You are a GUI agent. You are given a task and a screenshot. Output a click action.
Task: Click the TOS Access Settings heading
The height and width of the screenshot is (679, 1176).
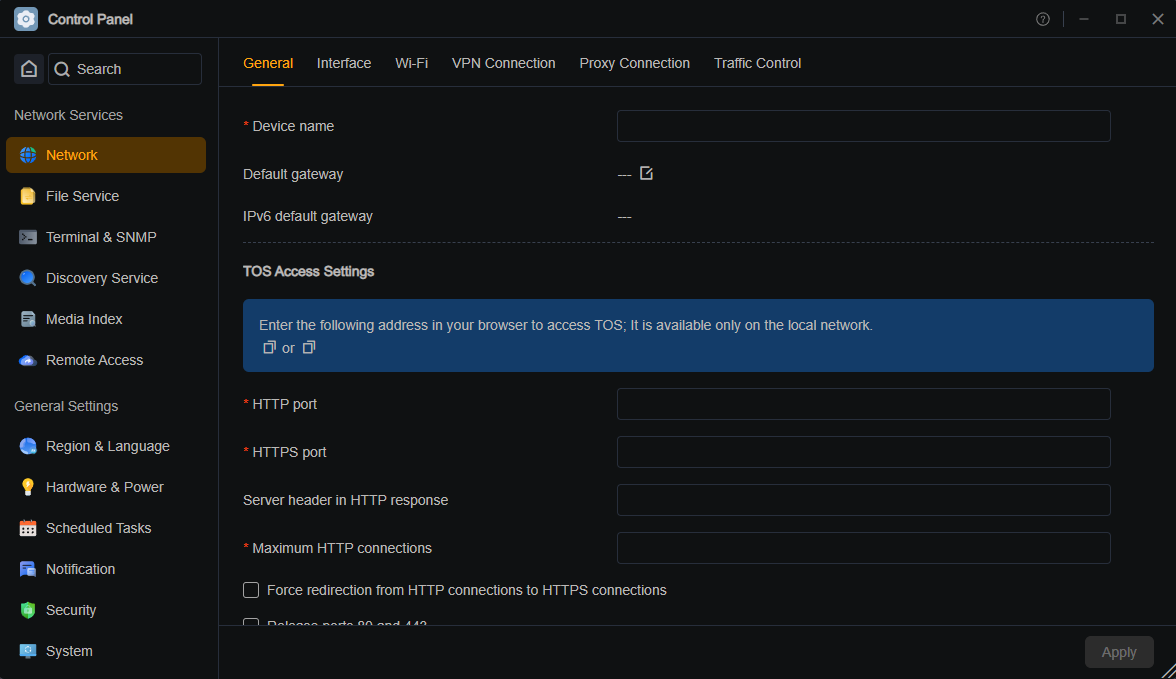point(308,272)
